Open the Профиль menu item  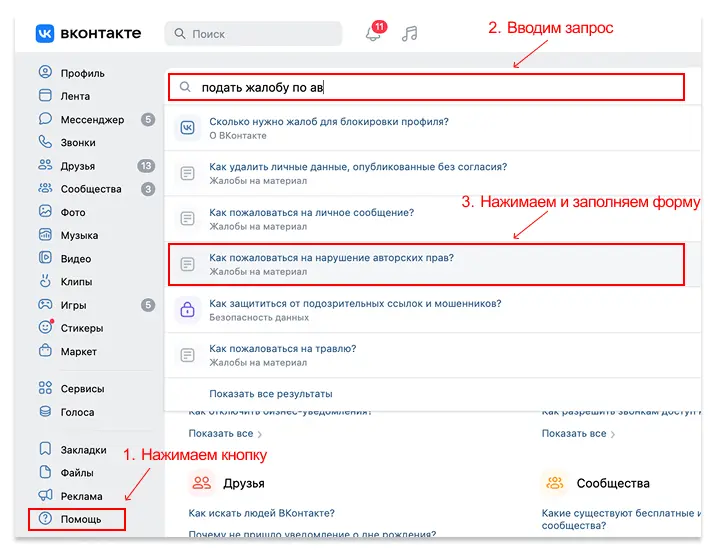coord(82,73)
